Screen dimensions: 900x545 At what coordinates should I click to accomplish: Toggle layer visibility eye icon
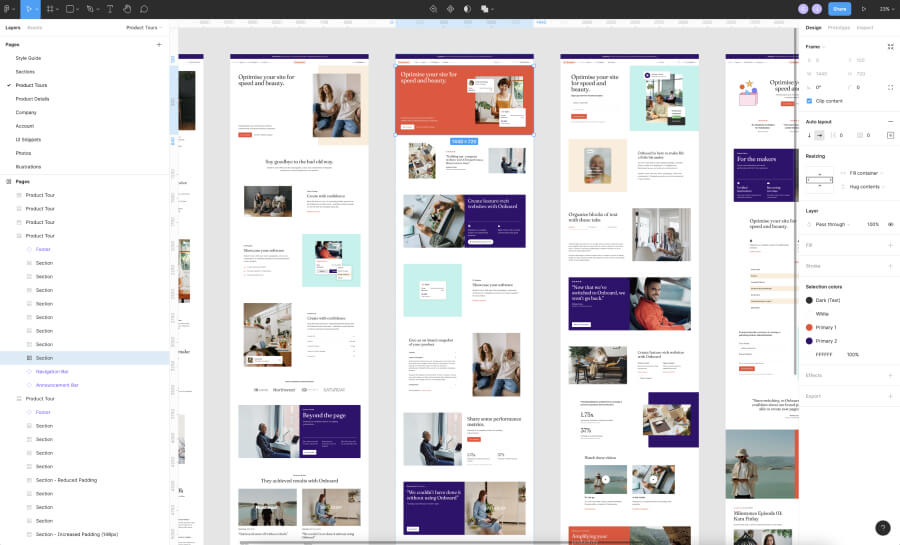[x=890, y=224]
